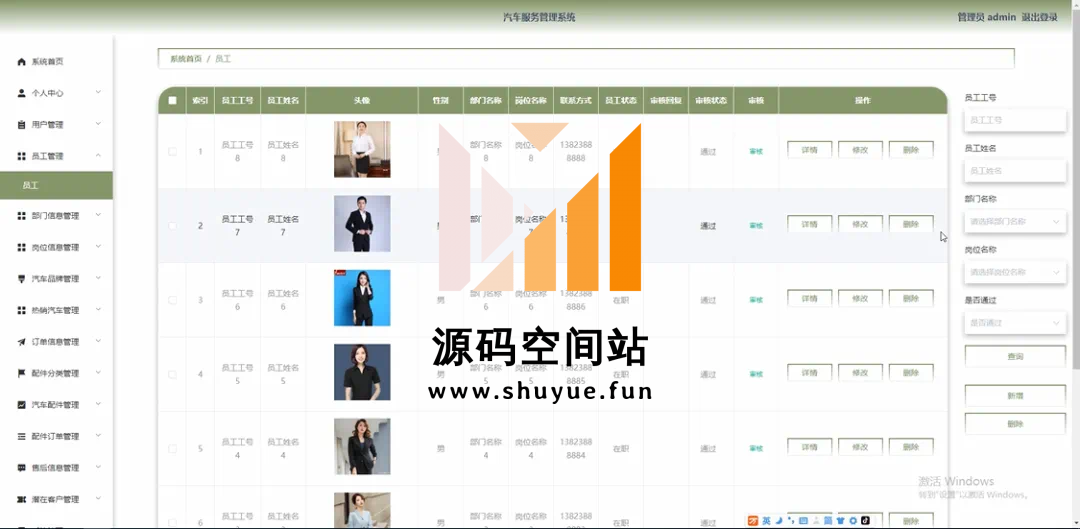The width and height of the screenshot is (1080, 529).
Task: Click the grid icon for 热销汽车管理
Action: 21,311
